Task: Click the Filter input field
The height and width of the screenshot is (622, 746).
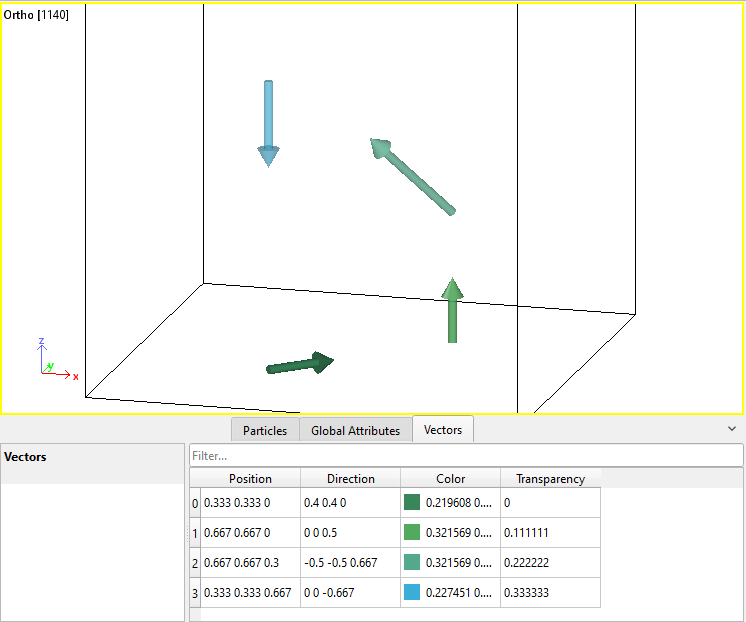Action: point(465,455)
